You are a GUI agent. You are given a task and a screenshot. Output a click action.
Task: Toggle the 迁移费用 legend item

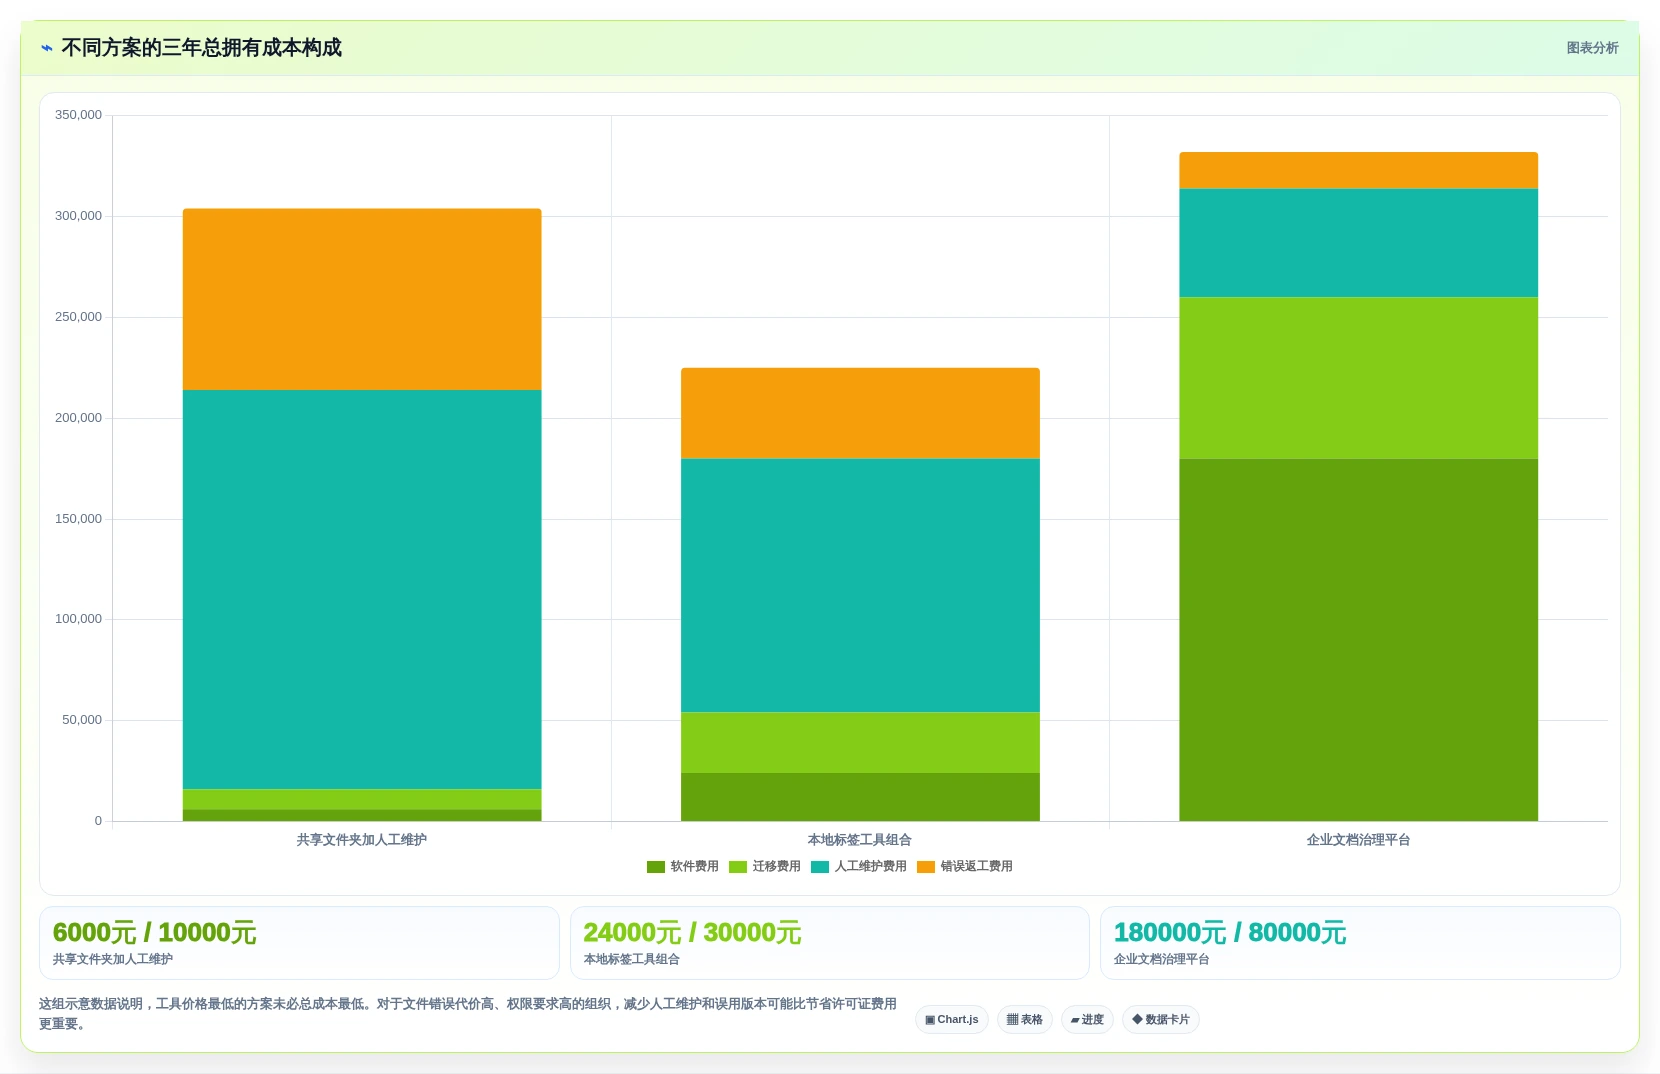765,867
